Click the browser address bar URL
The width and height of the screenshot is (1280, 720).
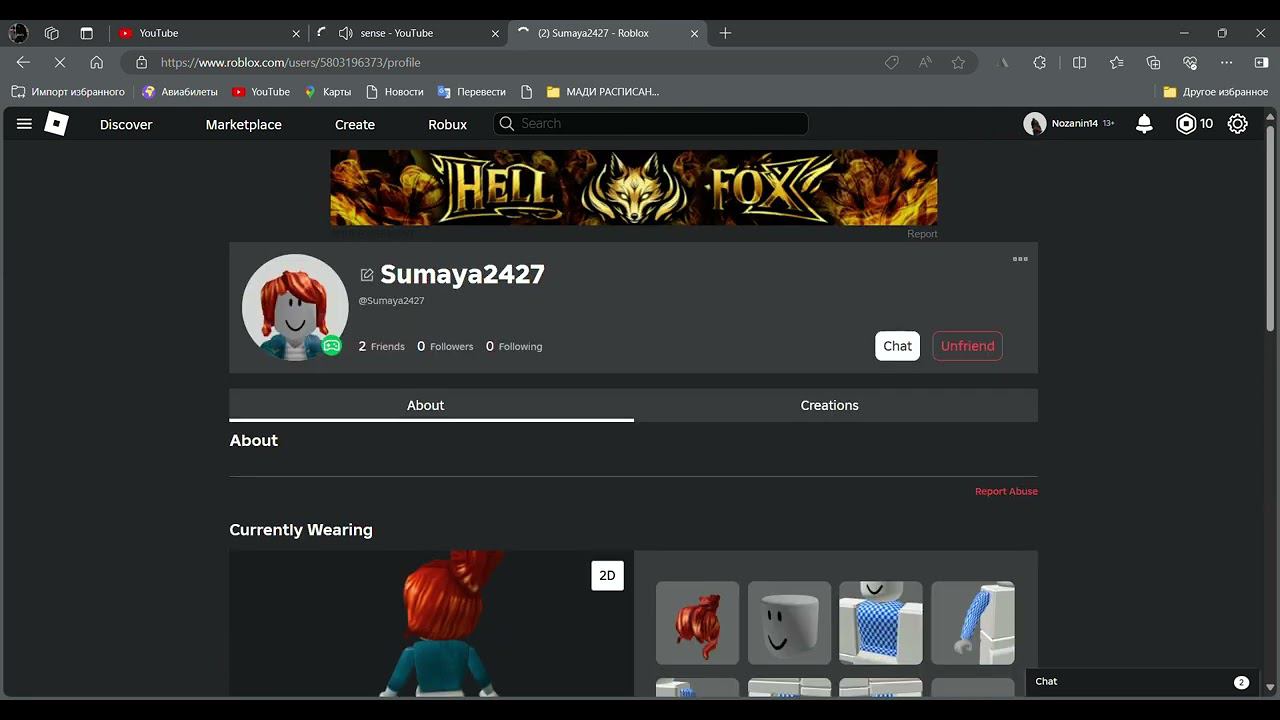[290, 62]
